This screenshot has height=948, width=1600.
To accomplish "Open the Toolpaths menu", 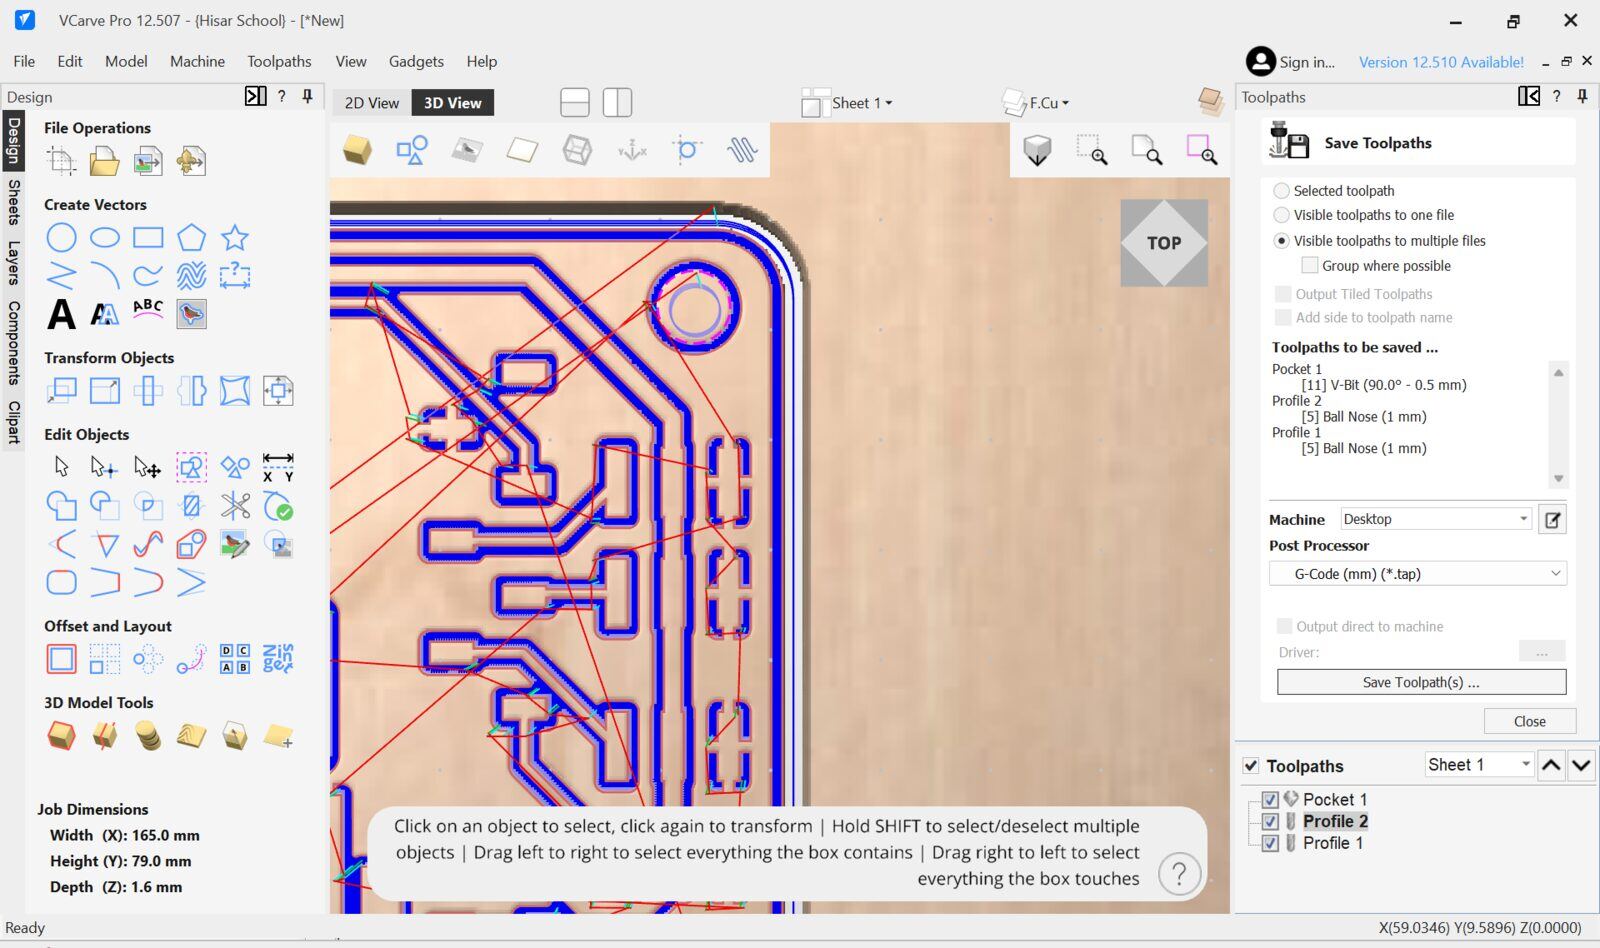I will pyautogui.click(x=279, y=61).
